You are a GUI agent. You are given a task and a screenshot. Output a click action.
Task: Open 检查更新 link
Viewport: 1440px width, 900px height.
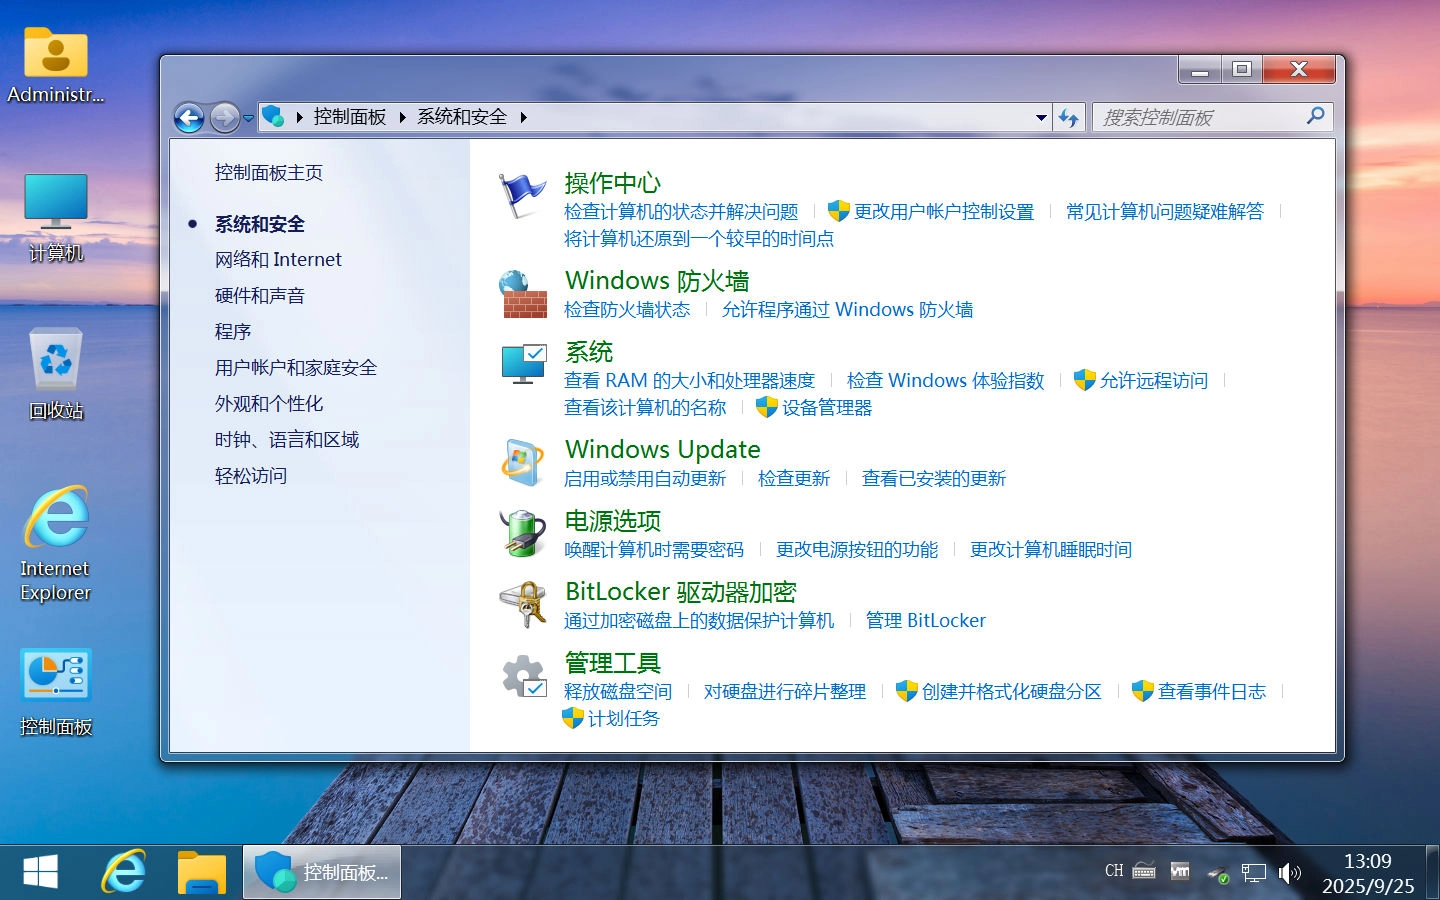tap(794, 478)
